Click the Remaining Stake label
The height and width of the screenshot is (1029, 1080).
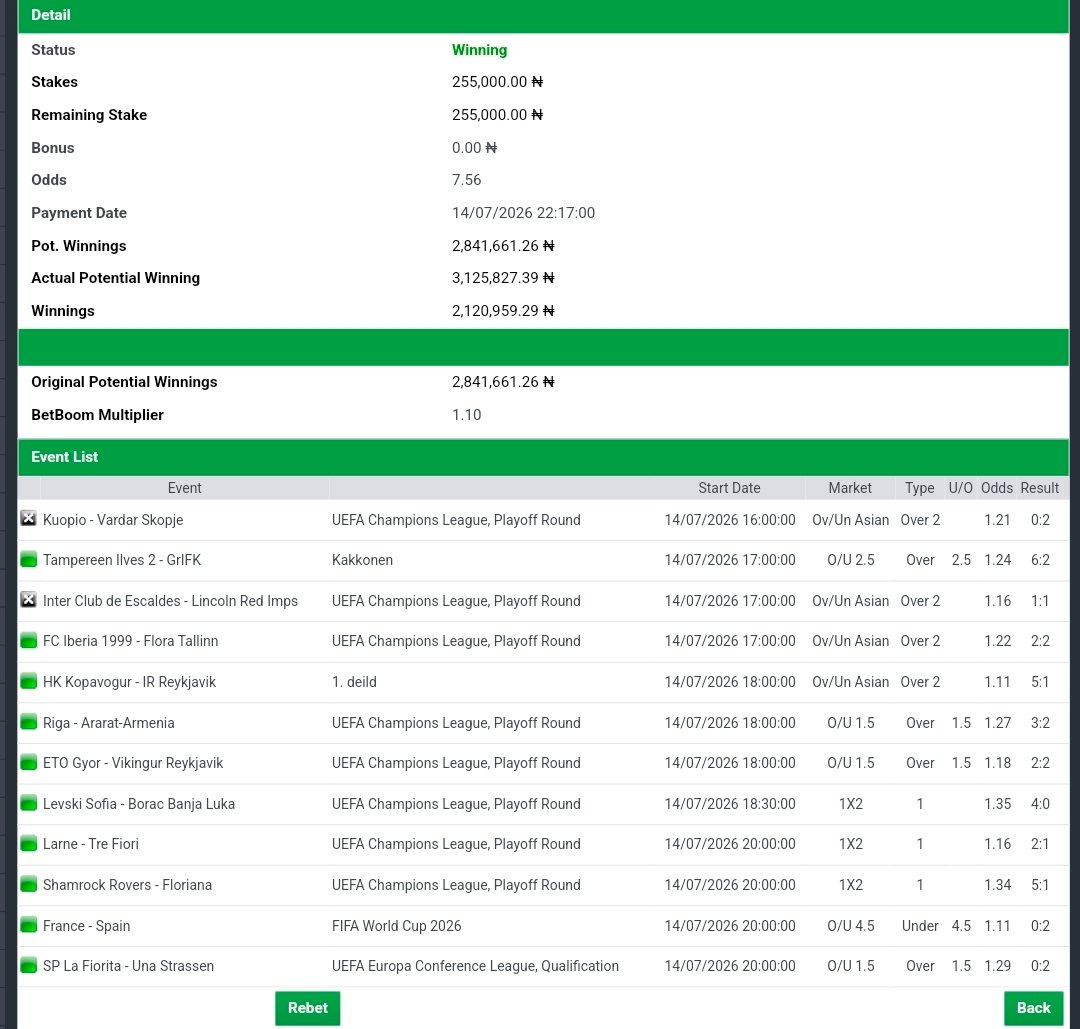89,114
